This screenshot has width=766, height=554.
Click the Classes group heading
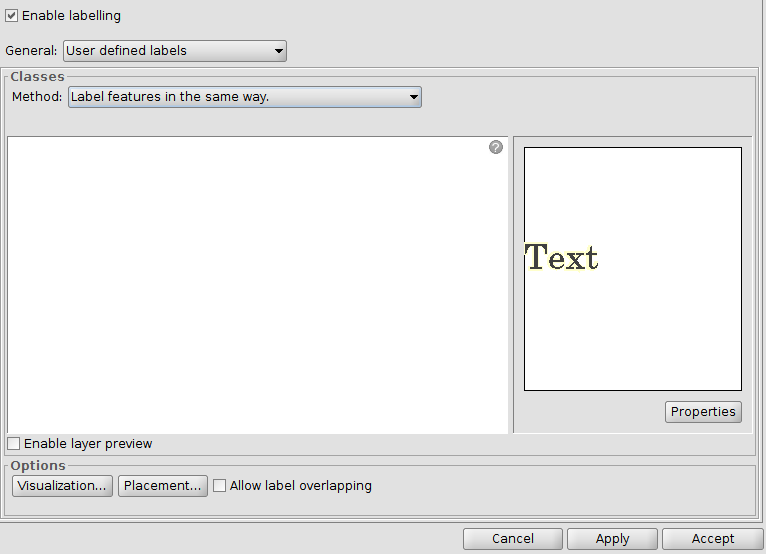pyautogui.click(x=37, y=77)
